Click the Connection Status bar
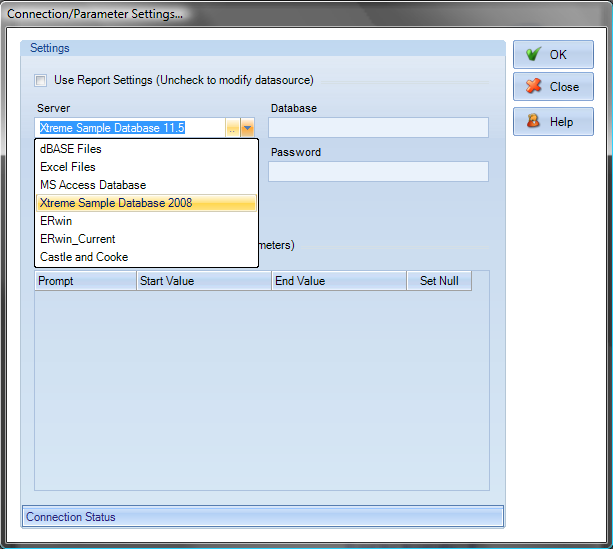This screenshot has height=549, width=613. (263, 517)
